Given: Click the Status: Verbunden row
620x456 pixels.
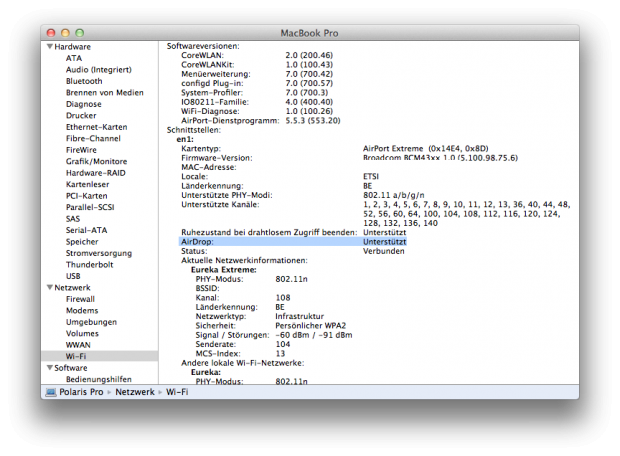Looking at the screenshot, I should pos(293,251).
